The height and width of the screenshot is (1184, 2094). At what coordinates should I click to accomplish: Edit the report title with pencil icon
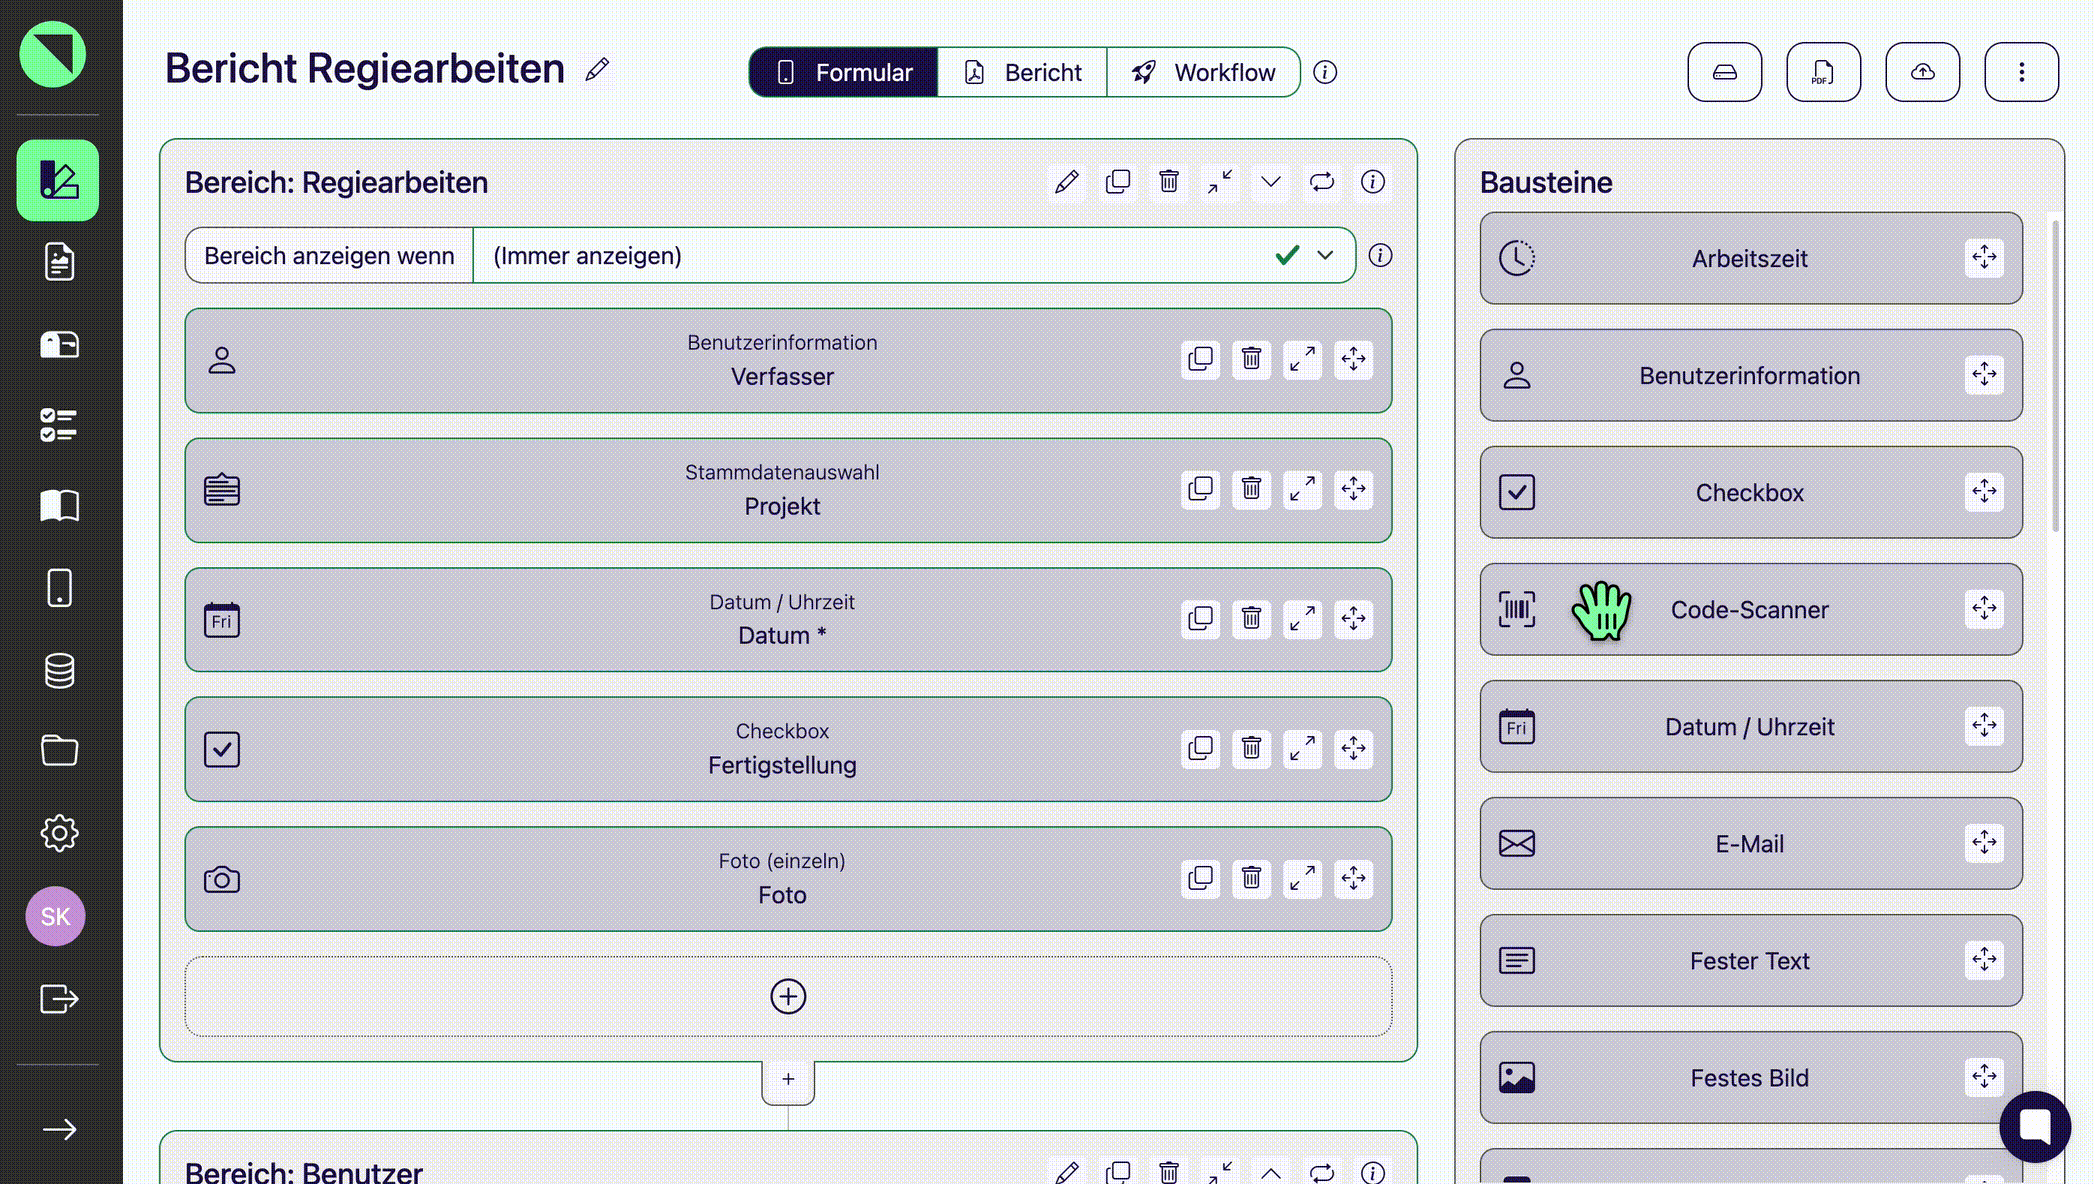[x=597, y=70]
